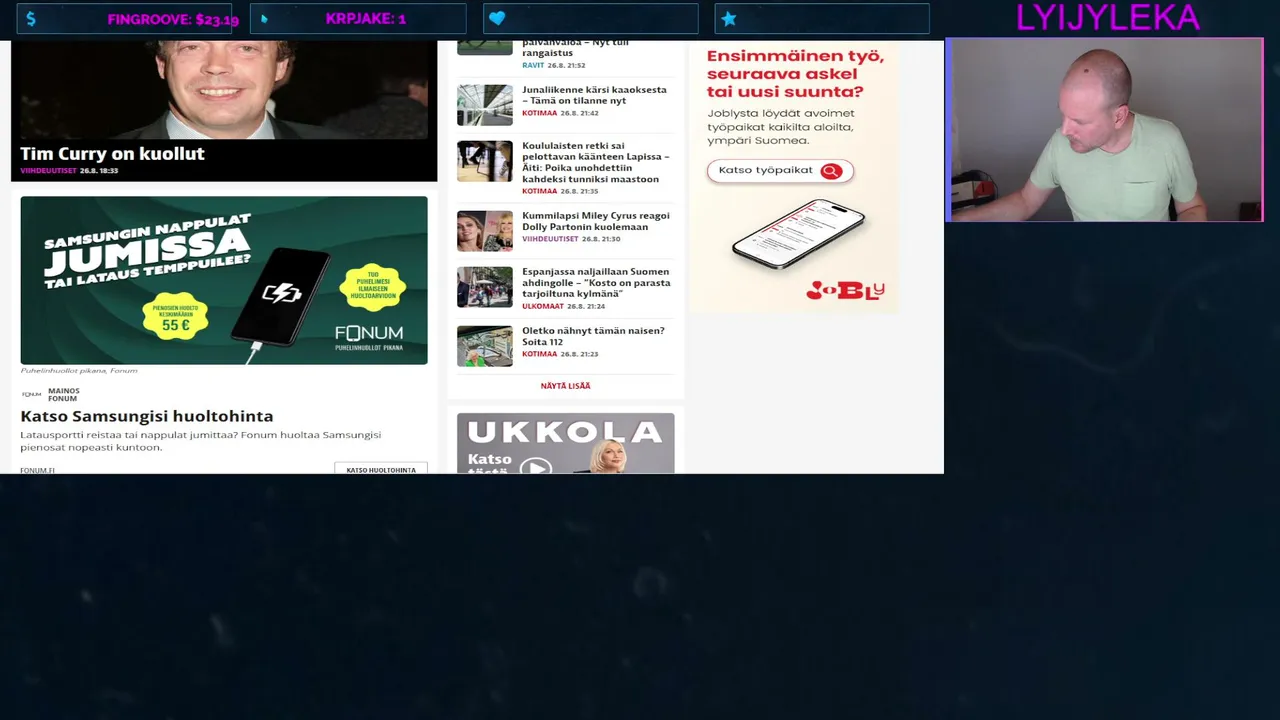Click the "KRPJAKE: 1" overlay text
The image size is (1280, 720).
click(x=366, y=19)
